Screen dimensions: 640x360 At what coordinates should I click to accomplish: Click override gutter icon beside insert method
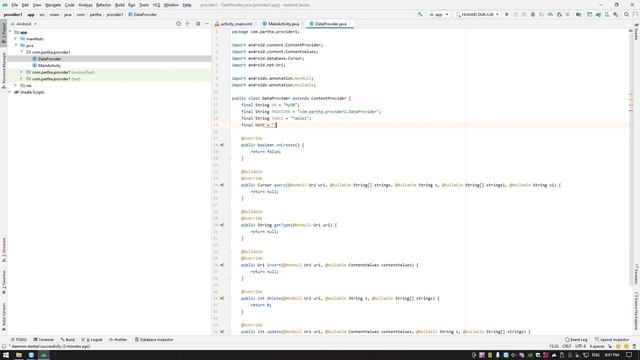coord(222,265)
